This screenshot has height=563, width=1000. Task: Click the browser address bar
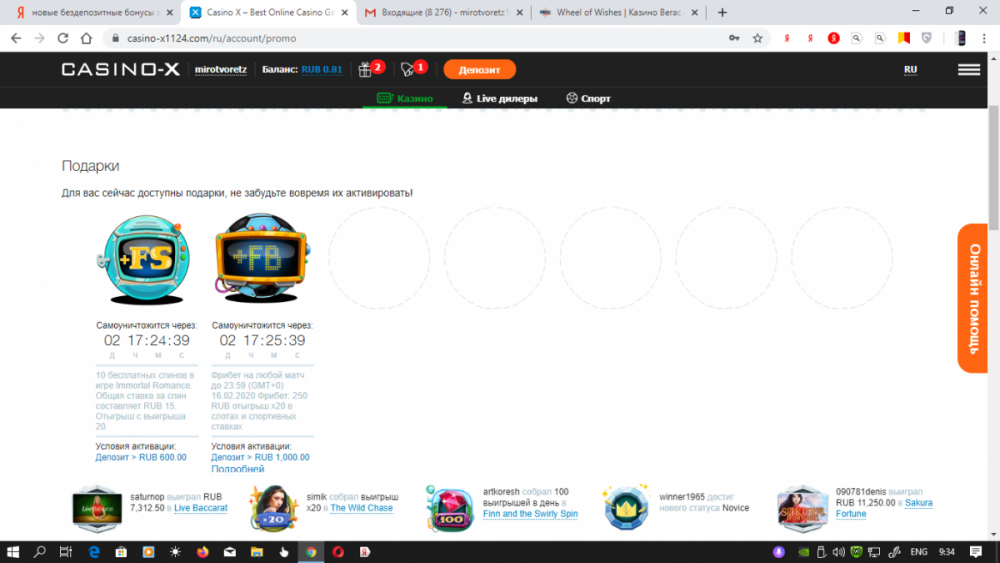coord(400,38)
